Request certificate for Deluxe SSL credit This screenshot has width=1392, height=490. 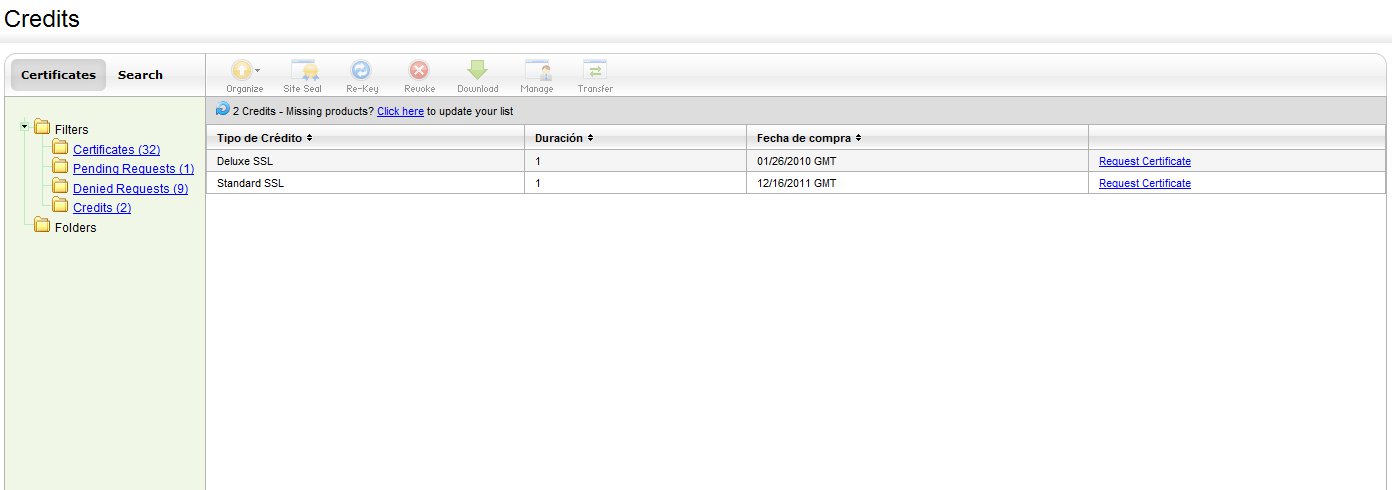click(1144, 161)
